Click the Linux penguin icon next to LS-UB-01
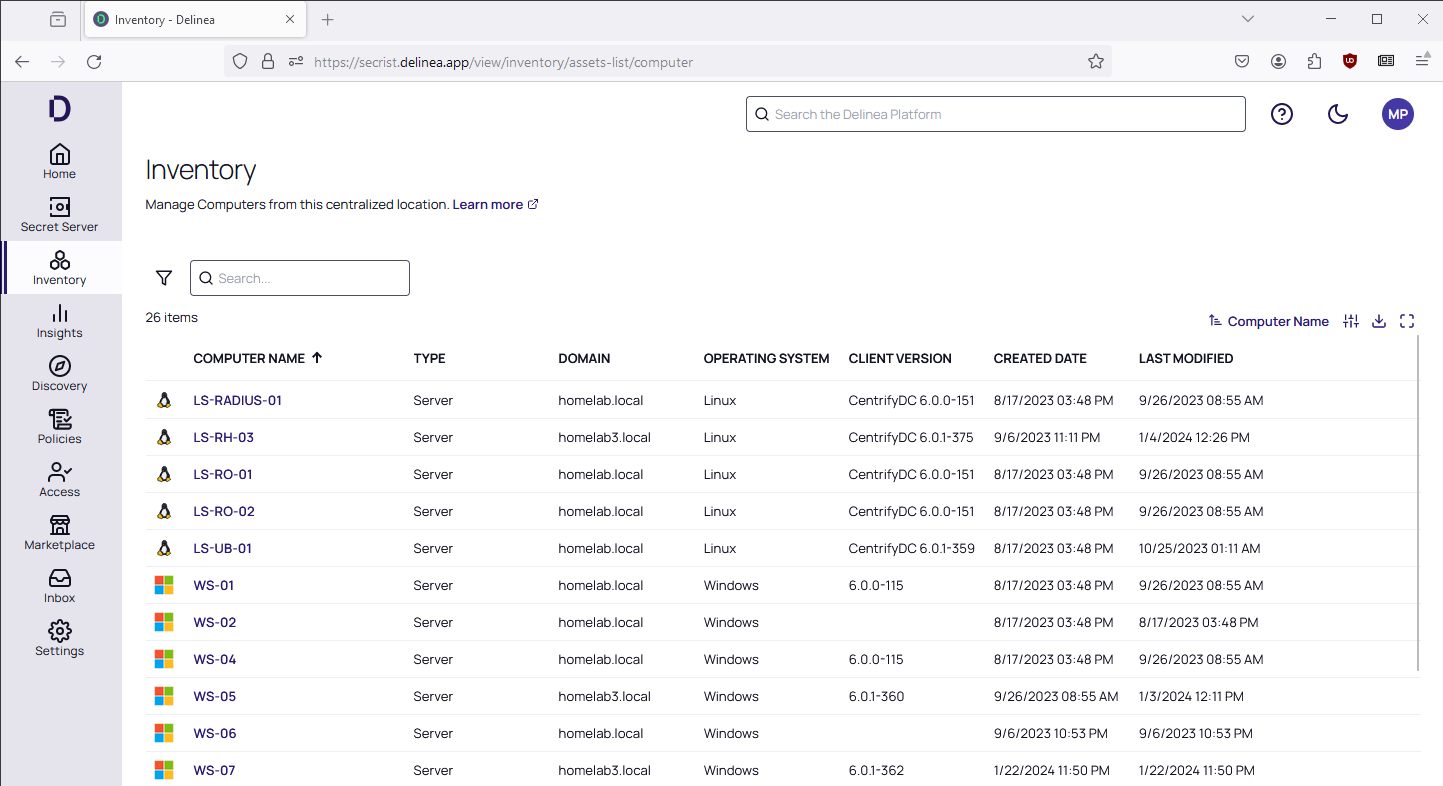The height and width of the screenshot is (786, 1443). [164, 548]
